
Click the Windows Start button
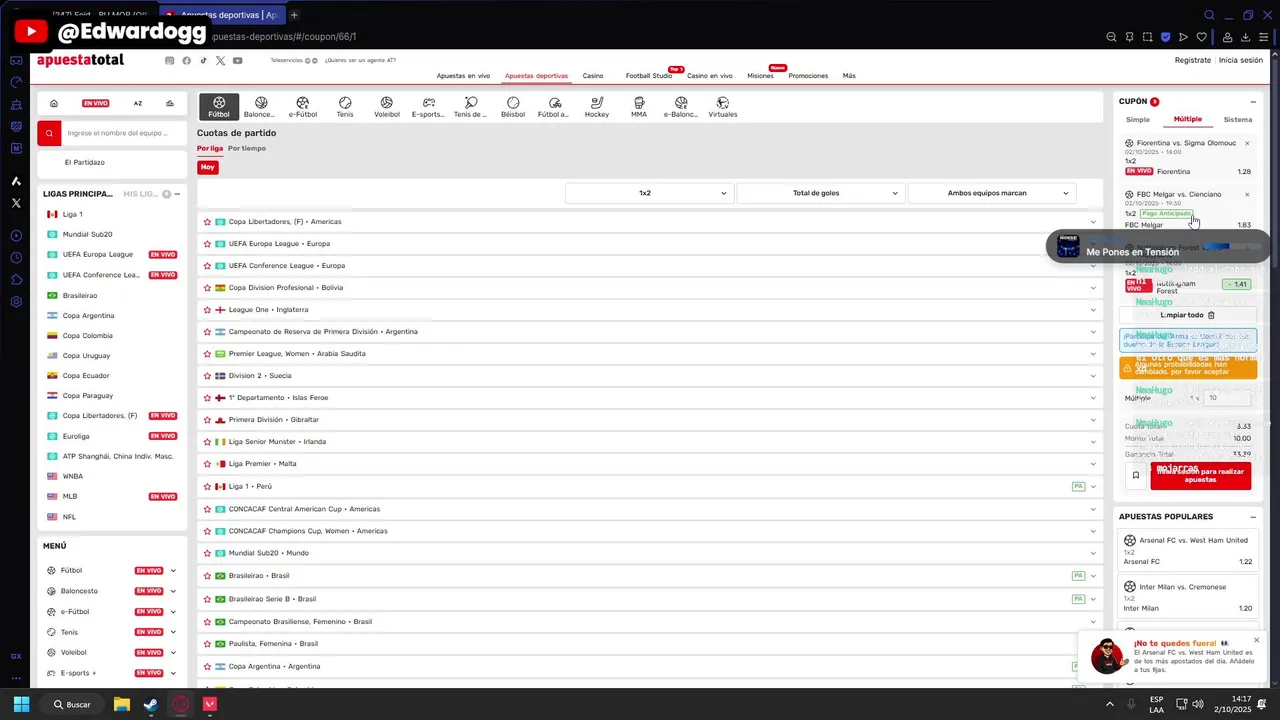point(21,704)
